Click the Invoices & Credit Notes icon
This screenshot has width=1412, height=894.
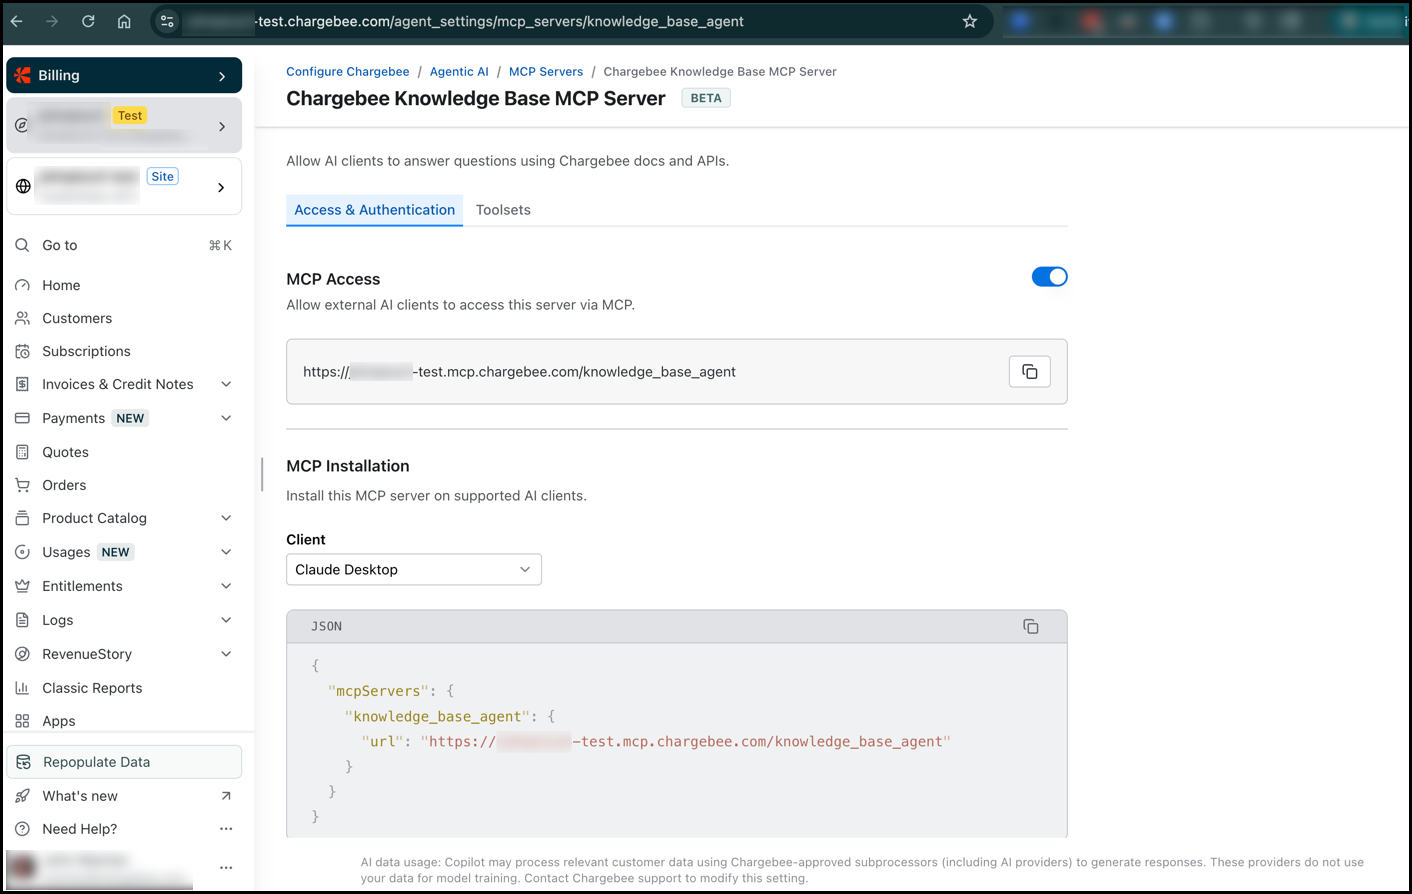pyautogui.click(x=22, y=384)
